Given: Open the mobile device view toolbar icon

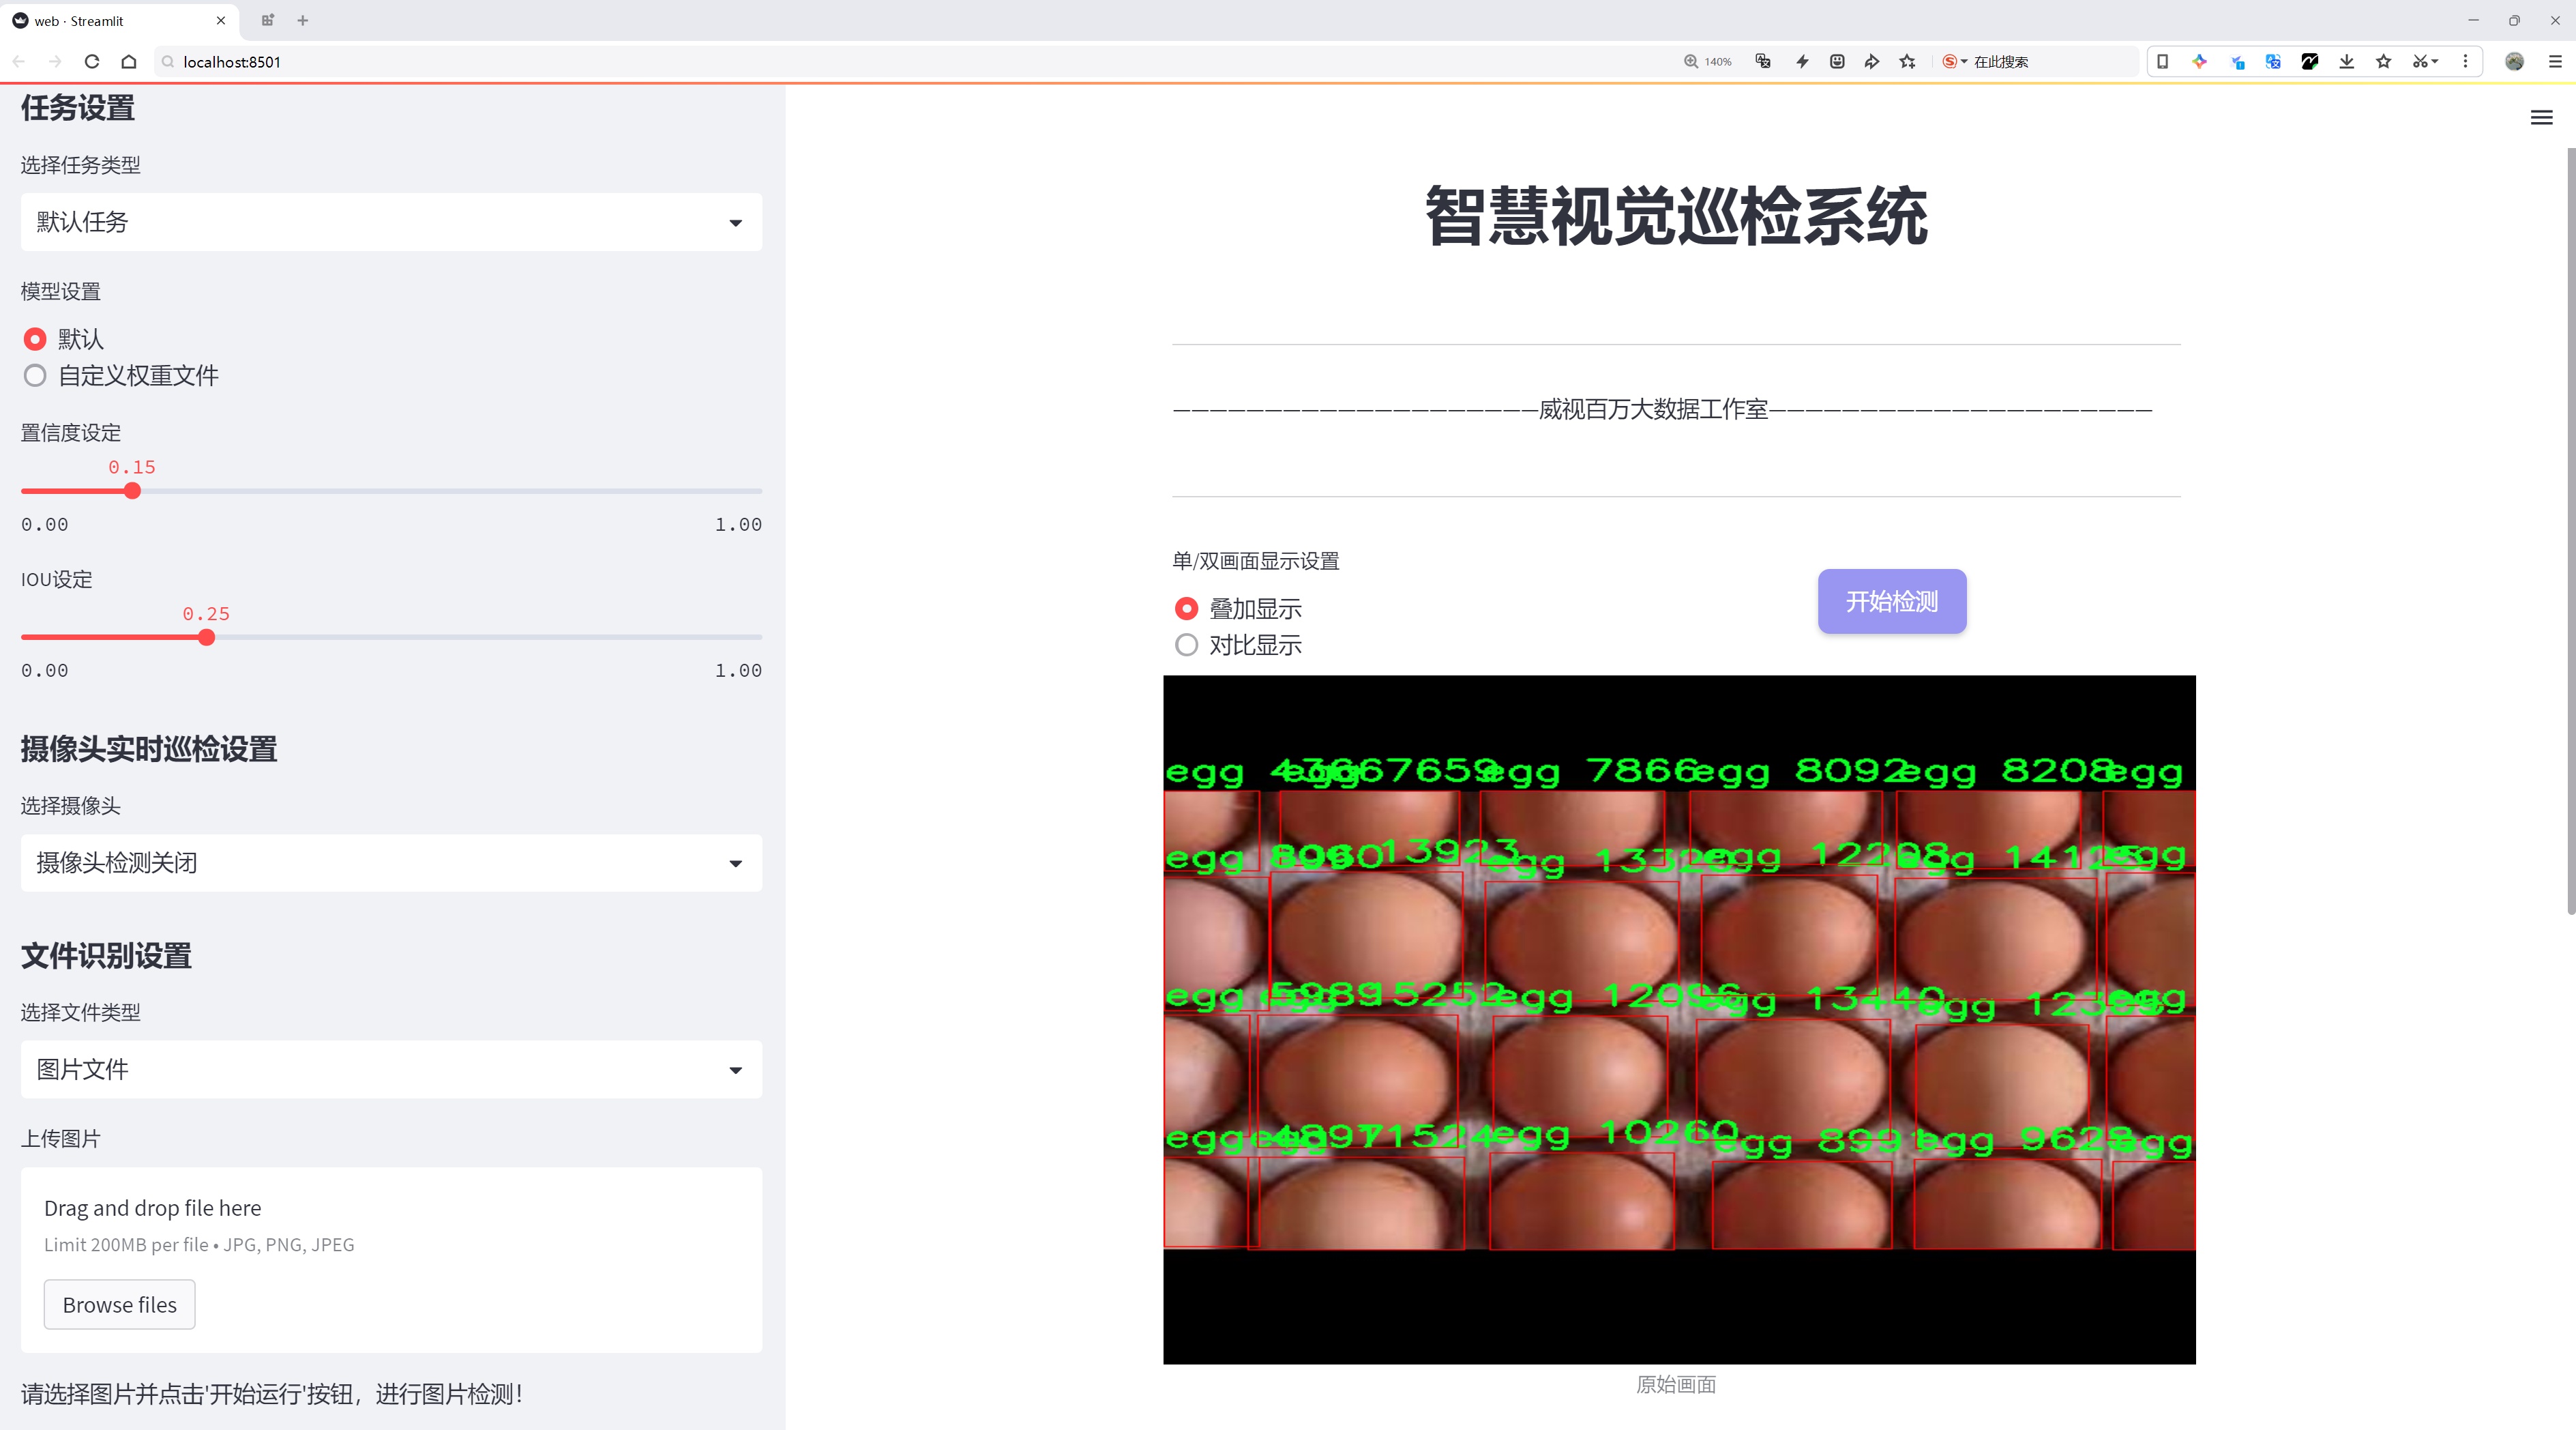Looking at the screenshot, I should click(2162, 62).
